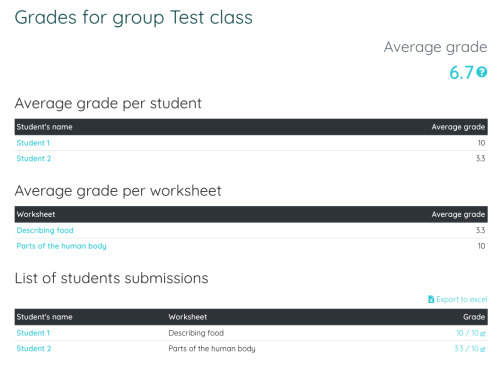Click Worksheet header in per-worksheet average table

[36, 214]
